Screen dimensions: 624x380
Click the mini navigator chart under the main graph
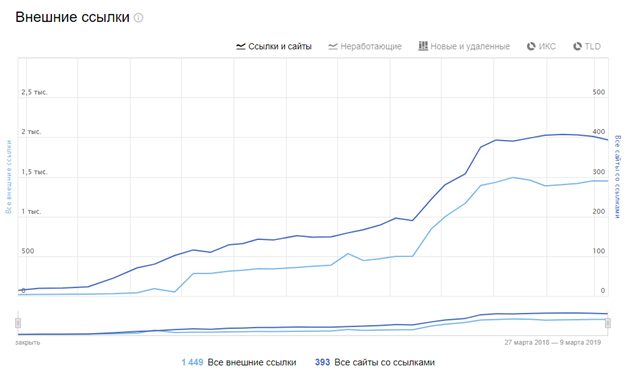tap(313, 323)
